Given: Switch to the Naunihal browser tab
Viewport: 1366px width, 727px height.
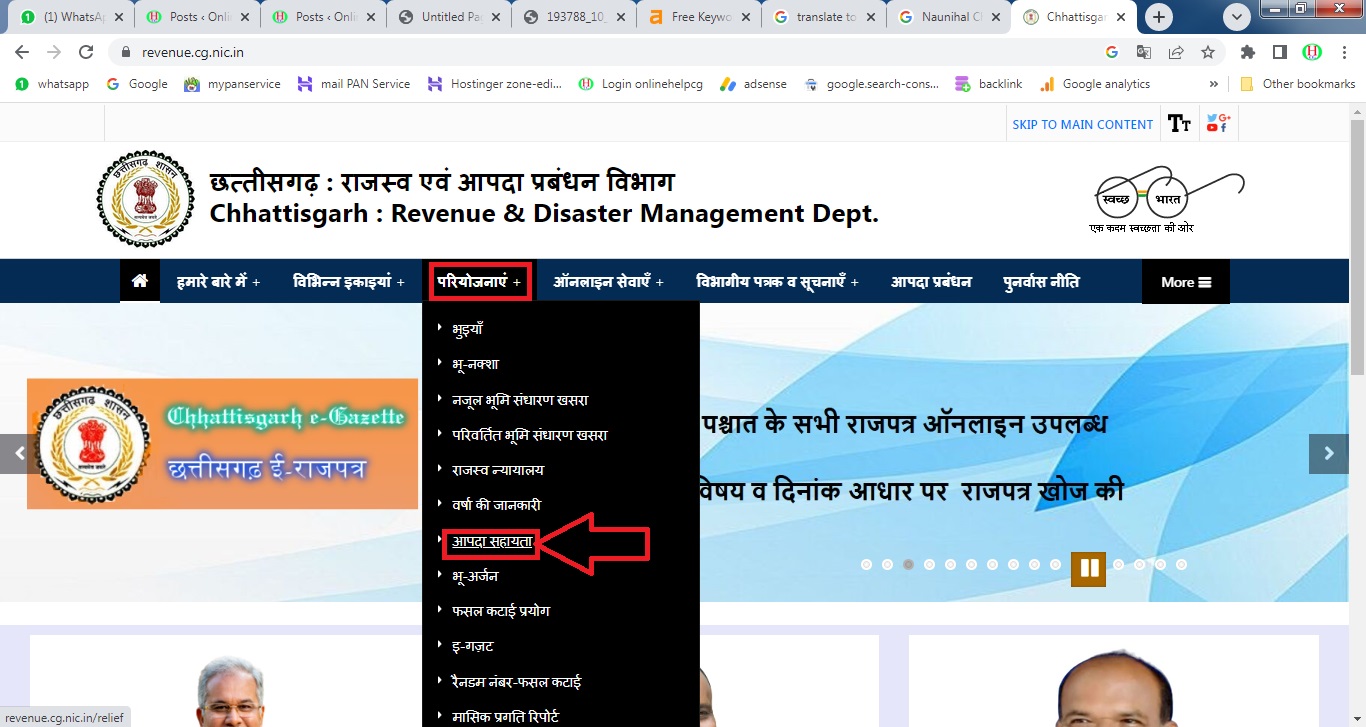Looking at the screenshot, I should (947, 17).
